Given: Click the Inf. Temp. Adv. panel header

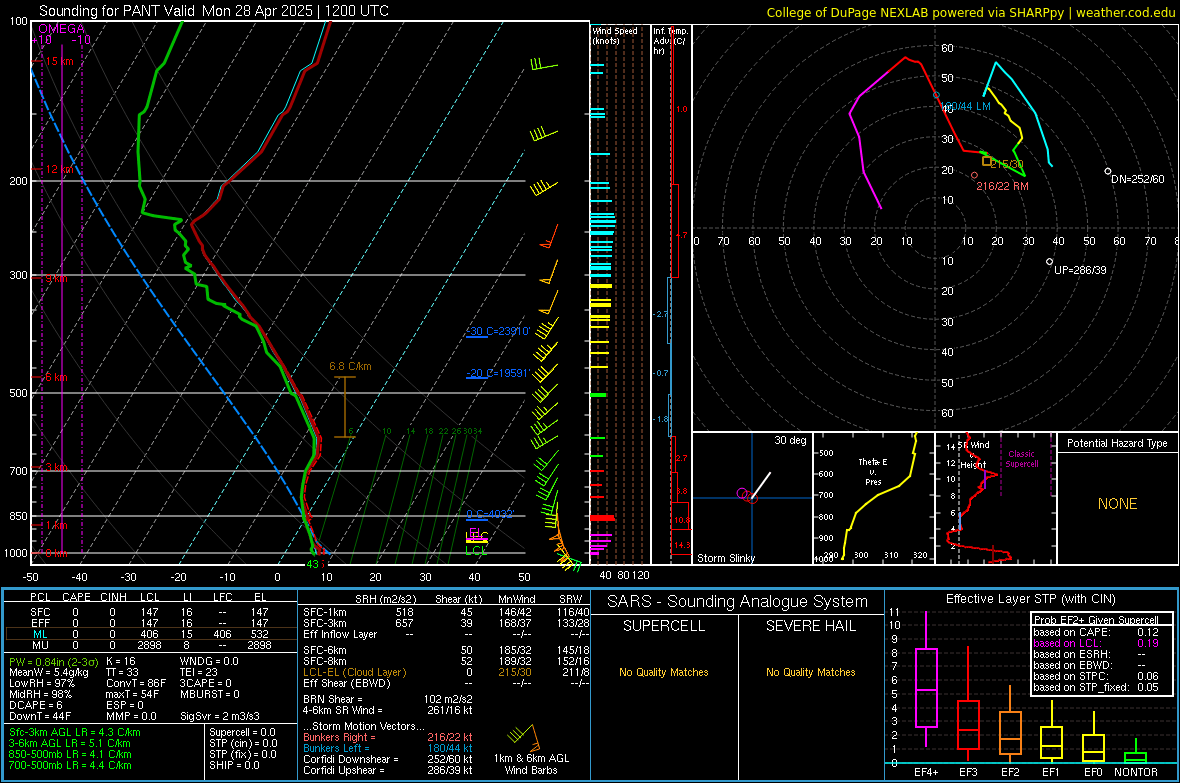Looking at the screenshot, I should click(x=670, y=41).
